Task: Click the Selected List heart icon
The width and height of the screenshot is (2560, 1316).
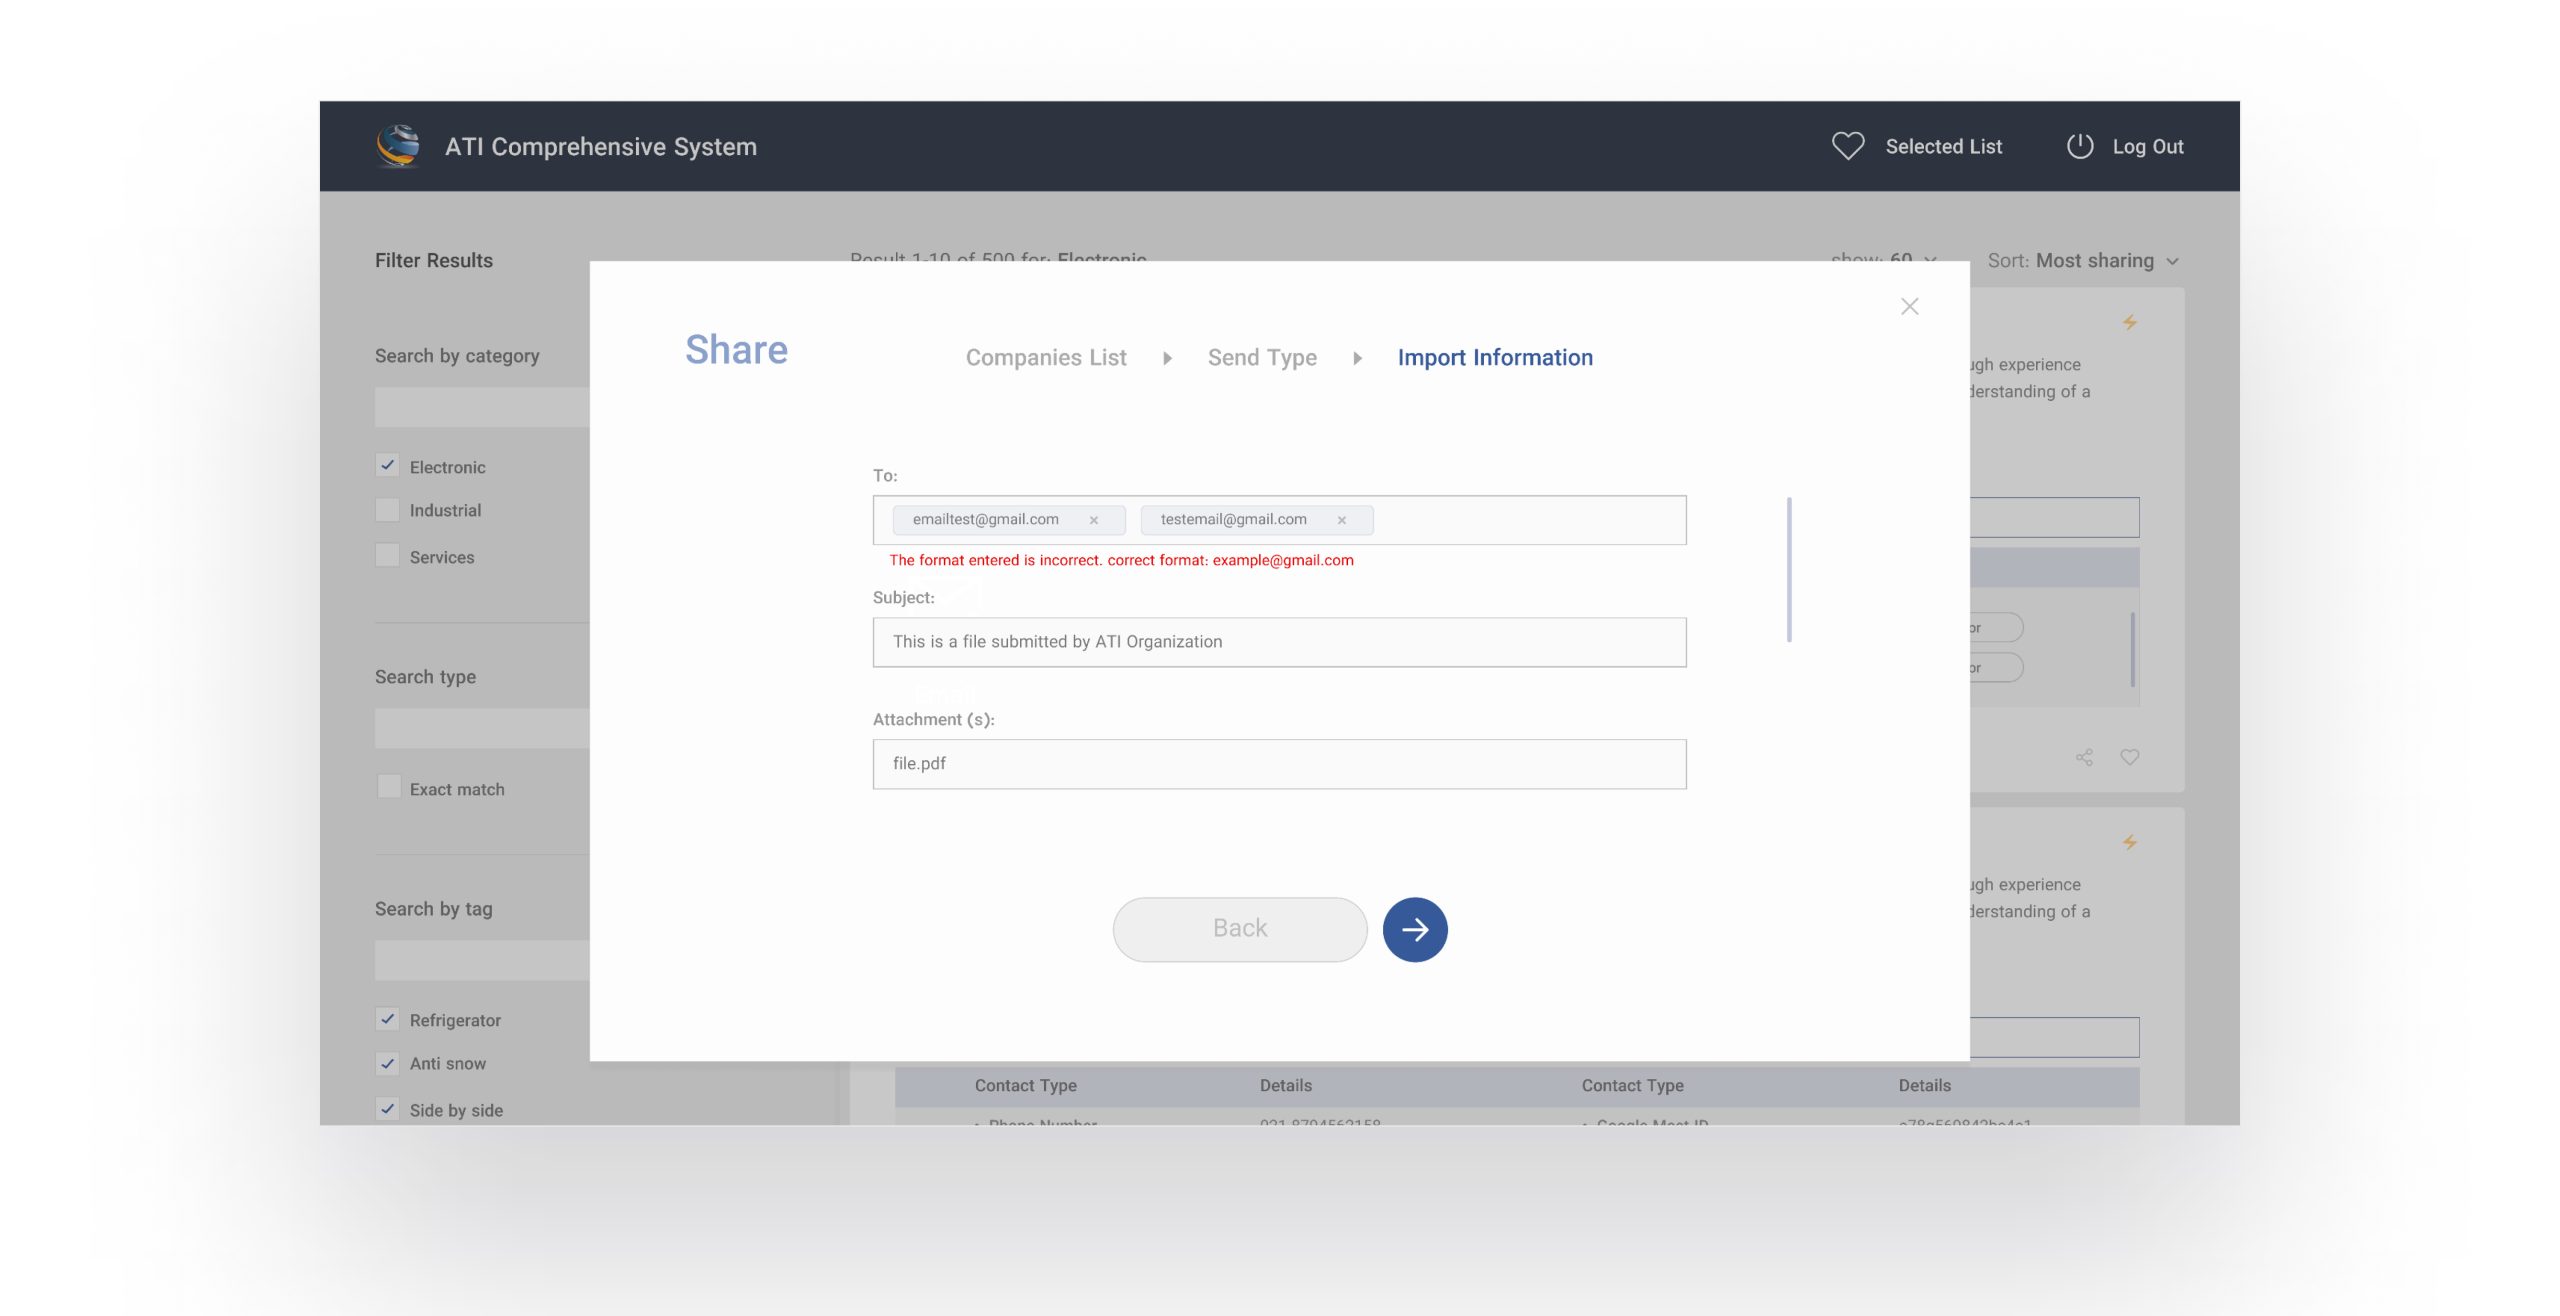Action: coord(1847,146)
